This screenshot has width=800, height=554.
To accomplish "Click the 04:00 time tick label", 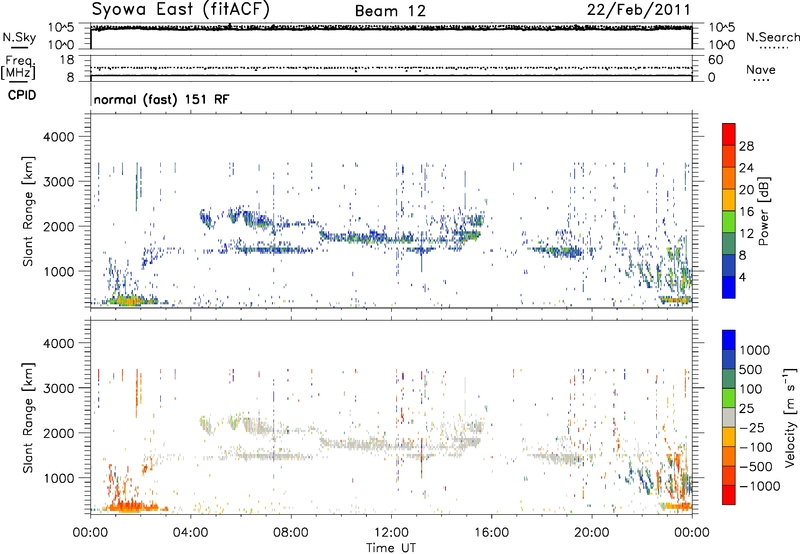I will pos(191,533).
